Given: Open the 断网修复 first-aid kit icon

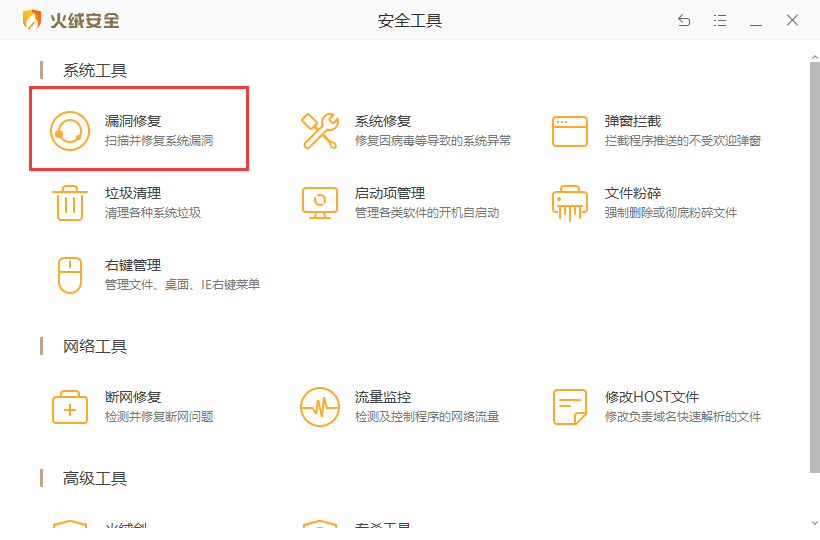Looking at the screenshot, I should 70,407.
